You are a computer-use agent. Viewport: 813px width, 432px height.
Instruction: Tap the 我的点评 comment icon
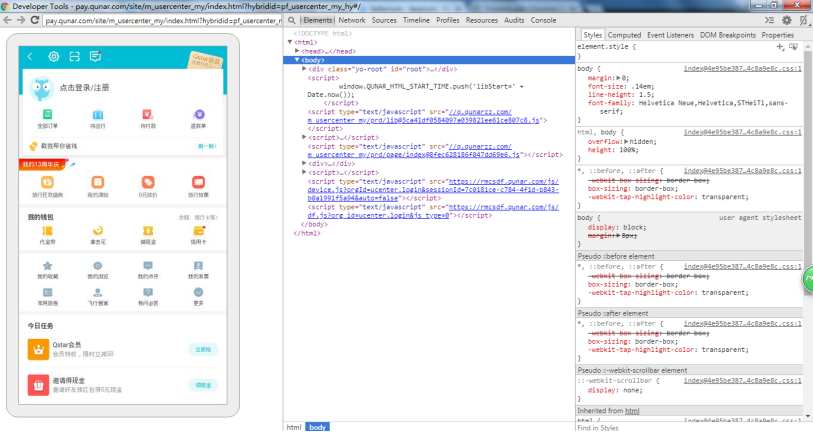[148, 266]
